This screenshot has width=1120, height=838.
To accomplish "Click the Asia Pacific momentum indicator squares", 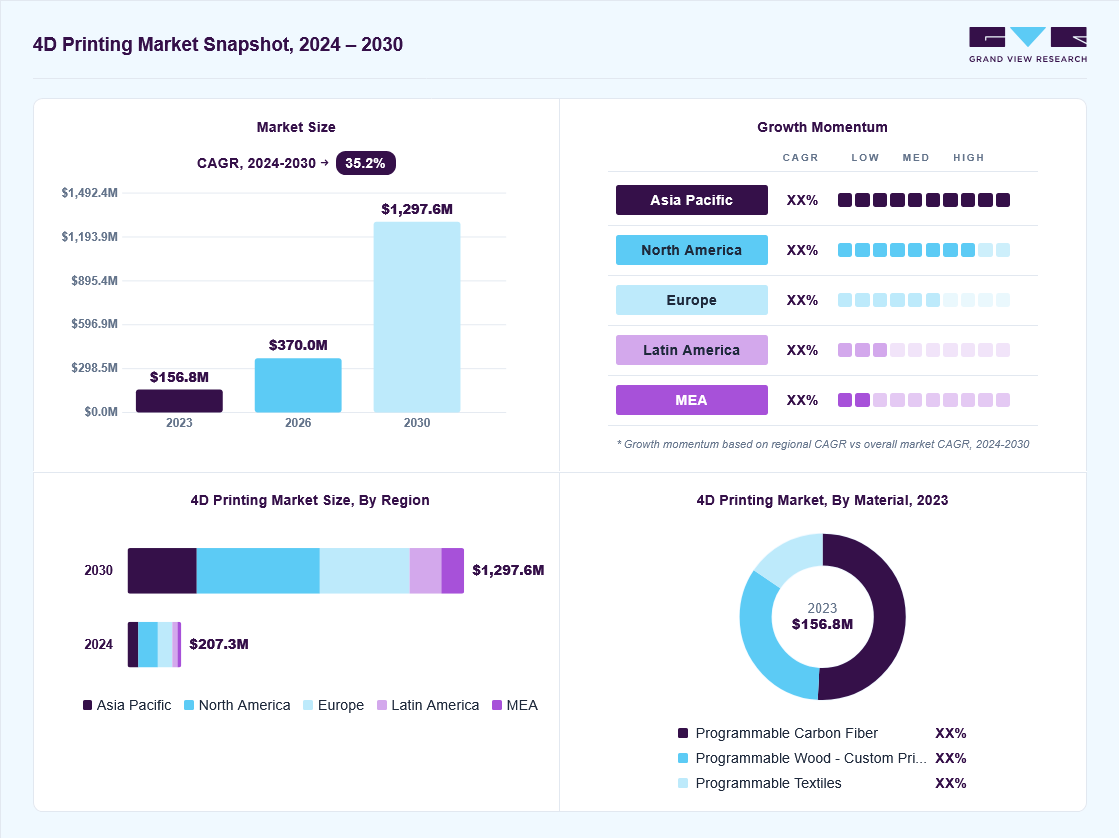I will [x=924, y=200].
